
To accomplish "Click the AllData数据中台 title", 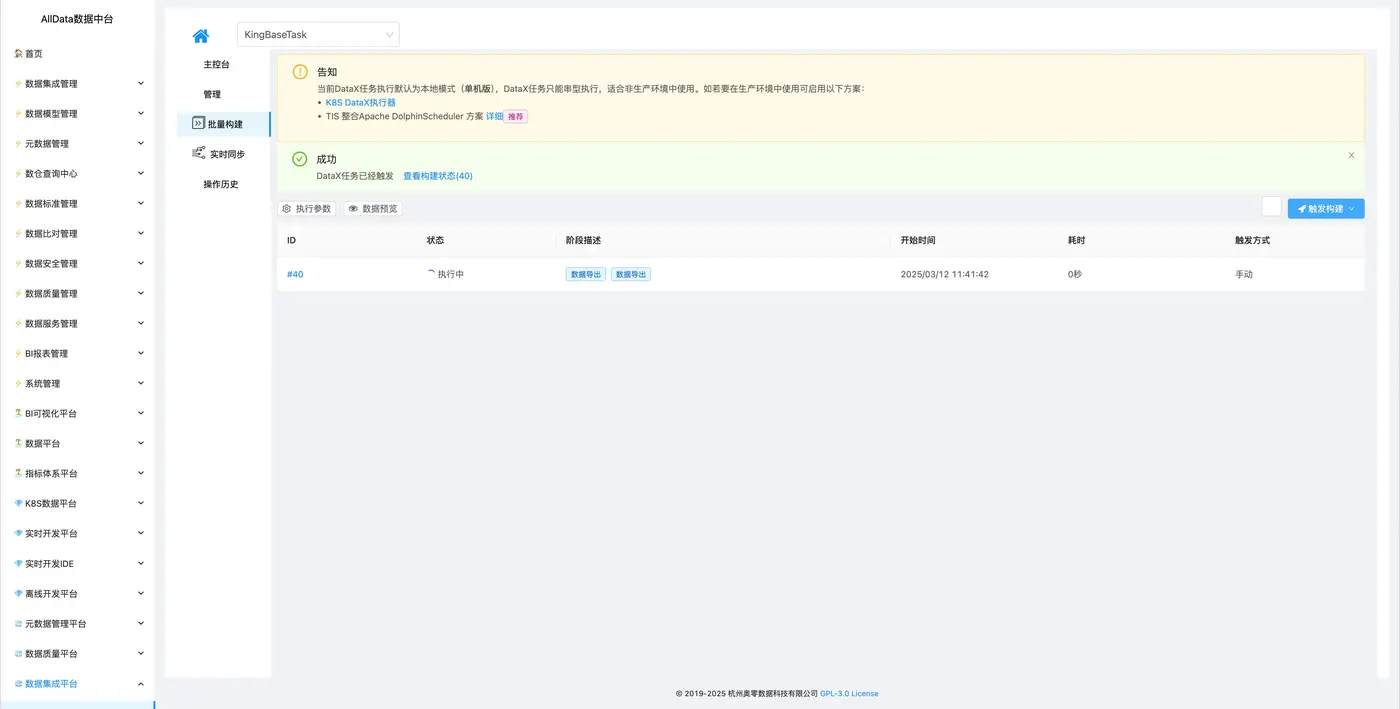I will click(x=77, y=18).
